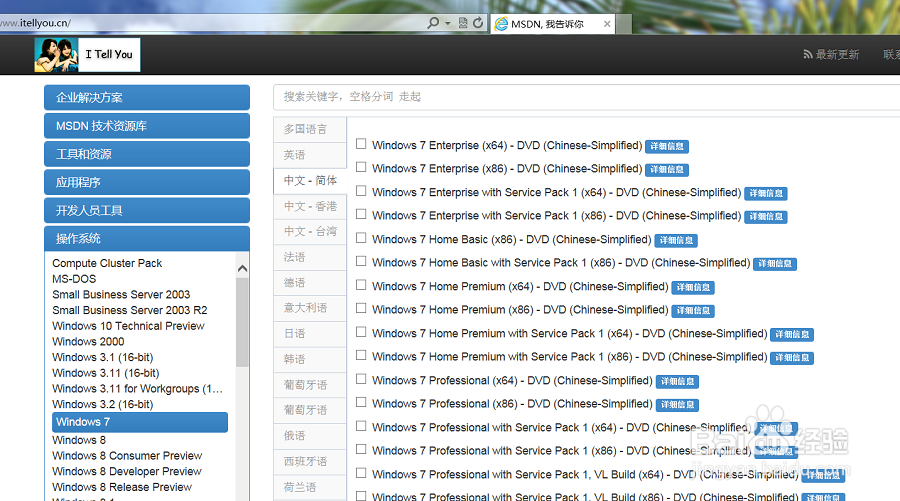This screenshot has height=501, width=900.
Task: Expand the 应用程序 category
Action: [147, 182]
